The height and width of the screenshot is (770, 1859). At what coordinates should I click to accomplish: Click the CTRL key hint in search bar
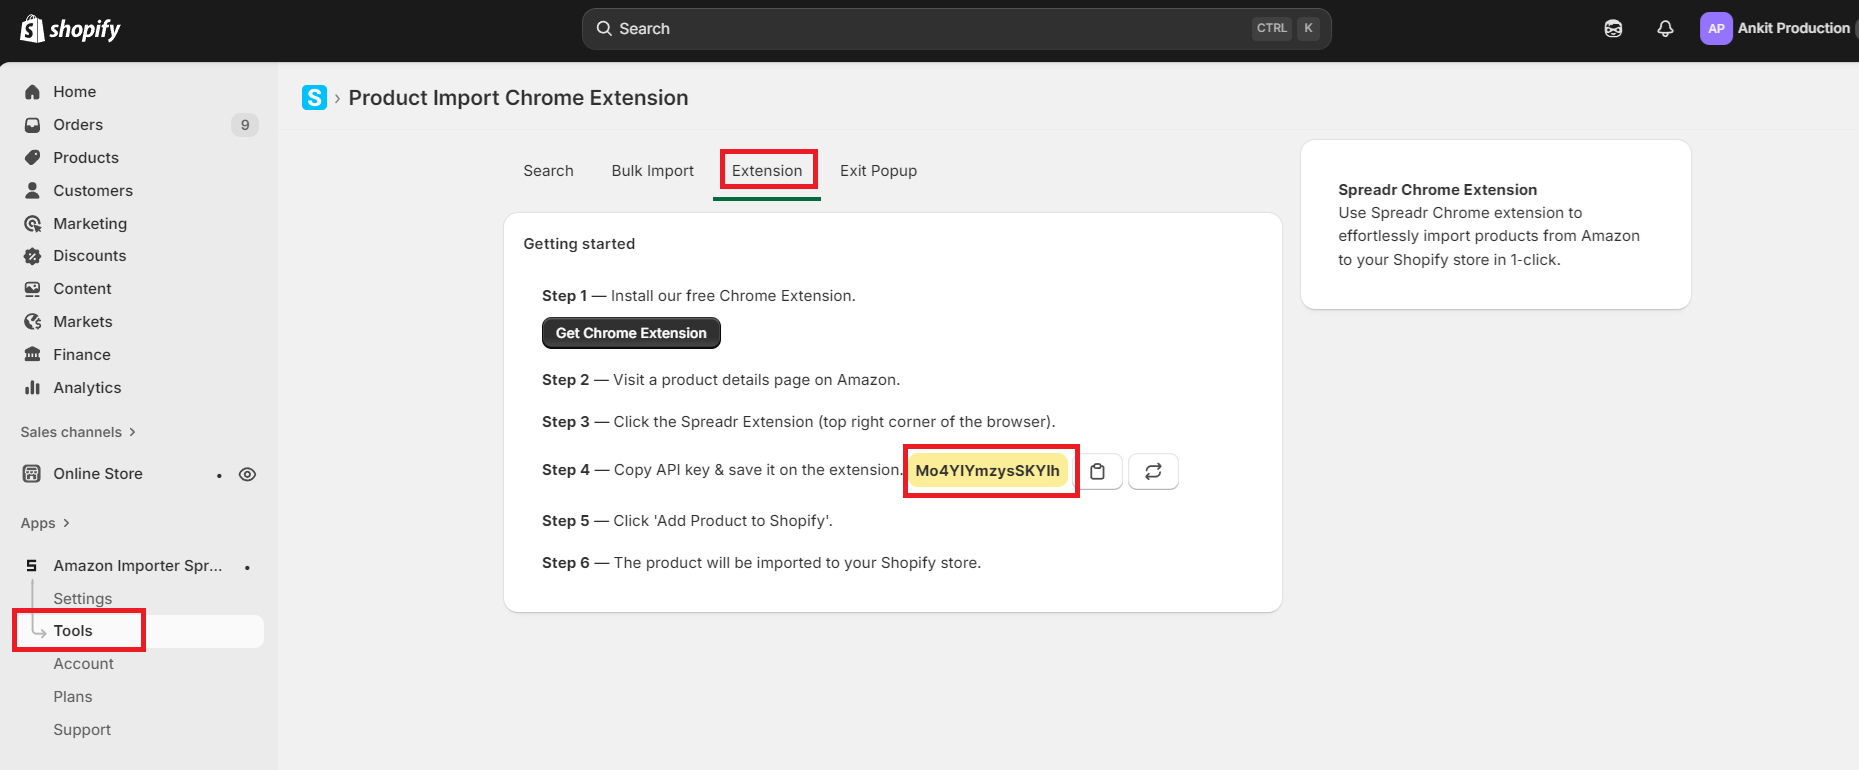(1272, 28)
